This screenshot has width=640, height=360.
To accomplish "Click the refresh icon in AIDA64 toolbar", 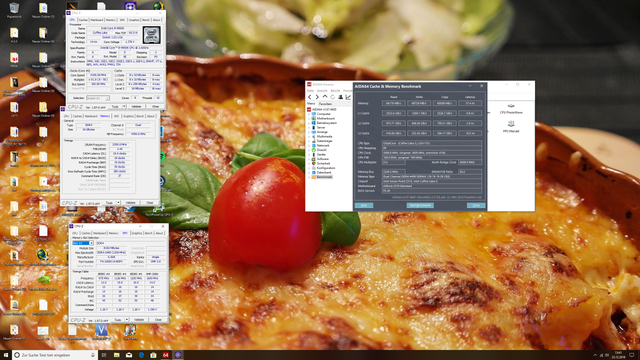I will coord(333,97).
